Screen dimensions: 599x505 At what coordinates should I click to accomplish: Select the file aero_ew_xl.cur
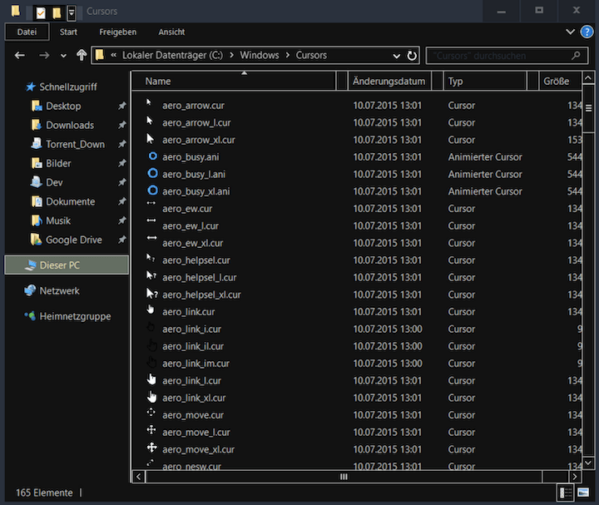(193, 243)
